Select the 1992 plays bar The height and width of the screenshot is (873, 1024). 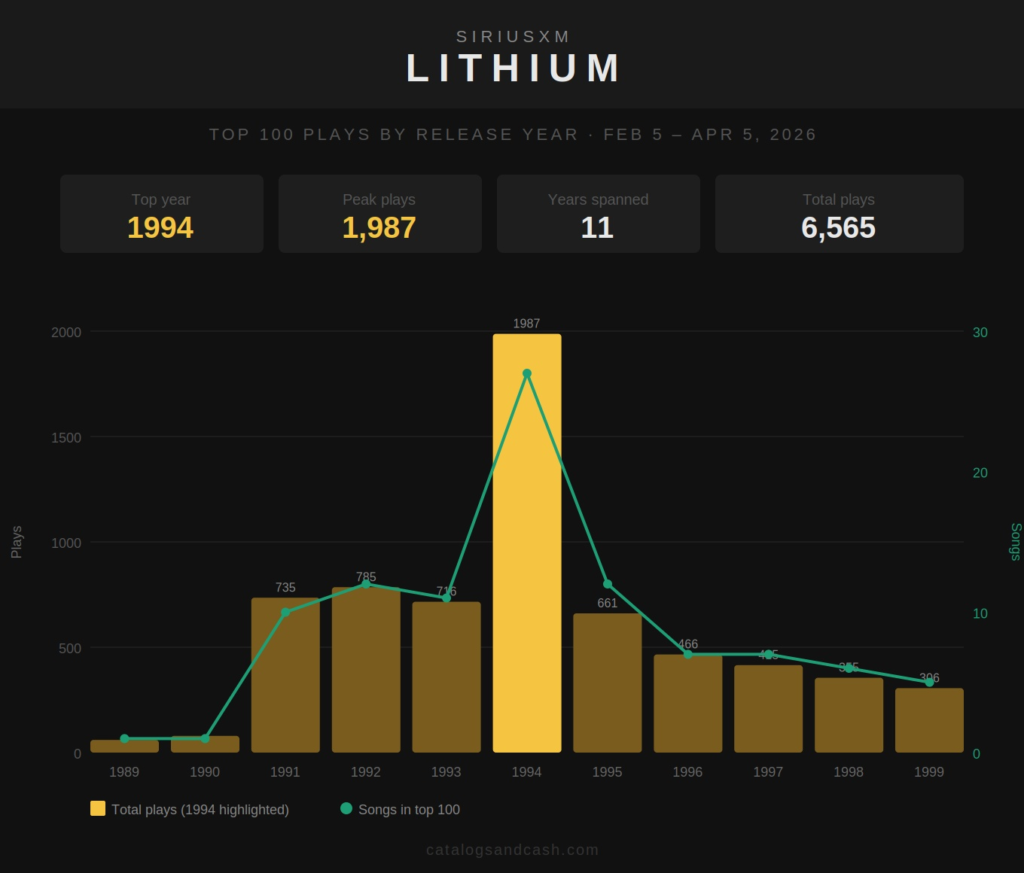[x=366, y=670]
